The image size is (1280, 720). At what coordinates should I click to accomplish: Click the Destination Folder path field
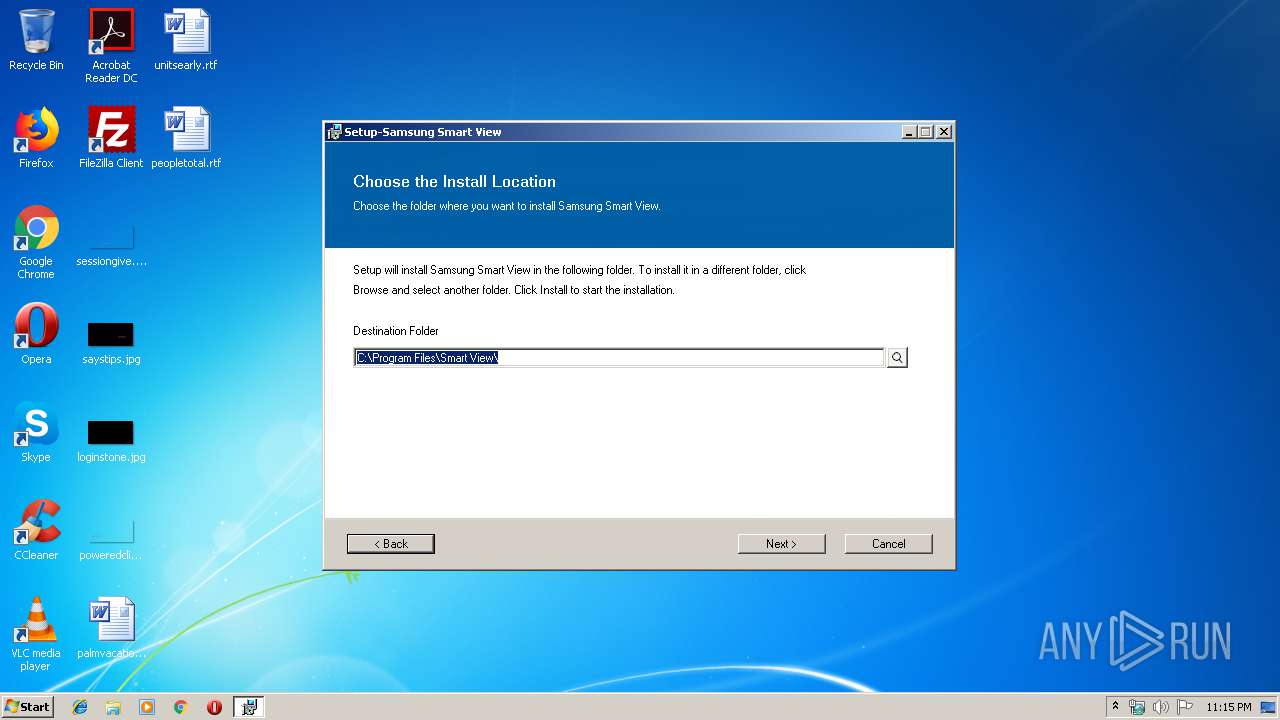(619, 357)
